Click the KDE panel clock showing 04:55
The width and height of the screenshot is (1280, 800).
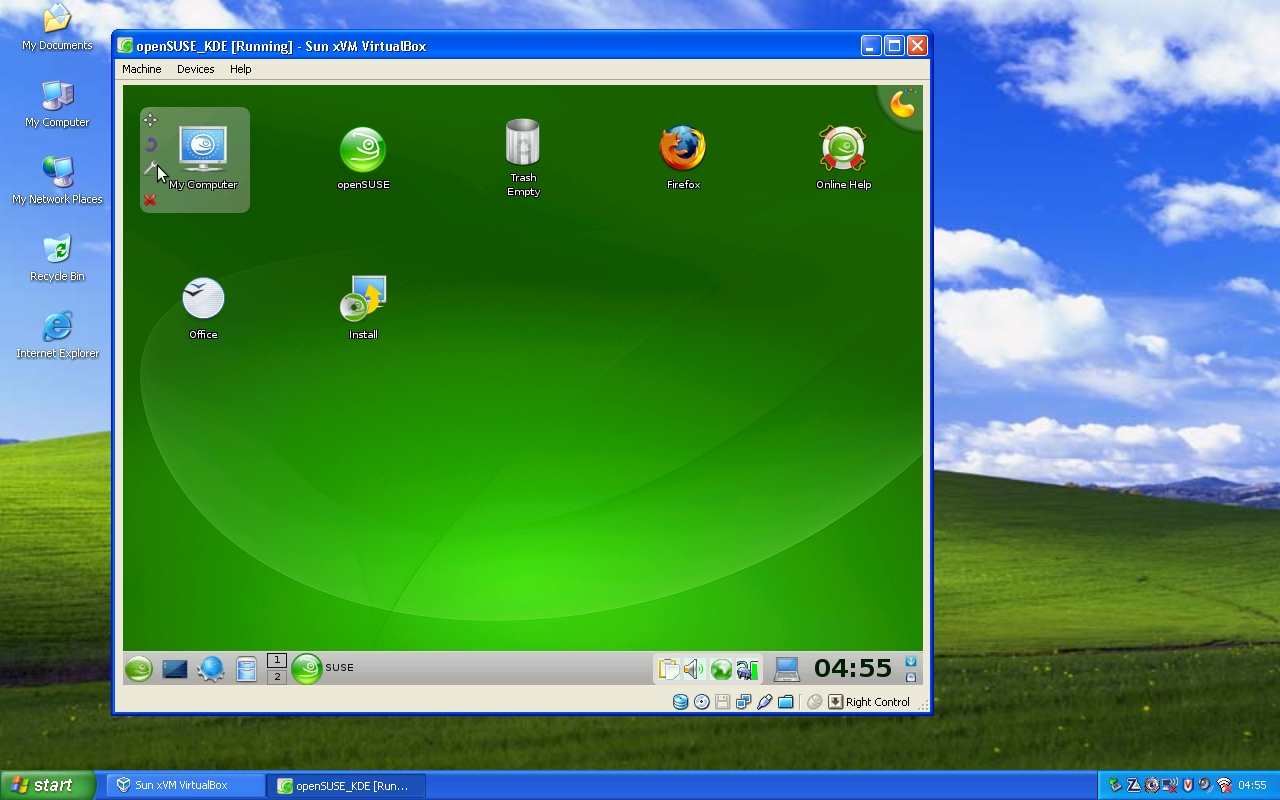coord(852,668)
